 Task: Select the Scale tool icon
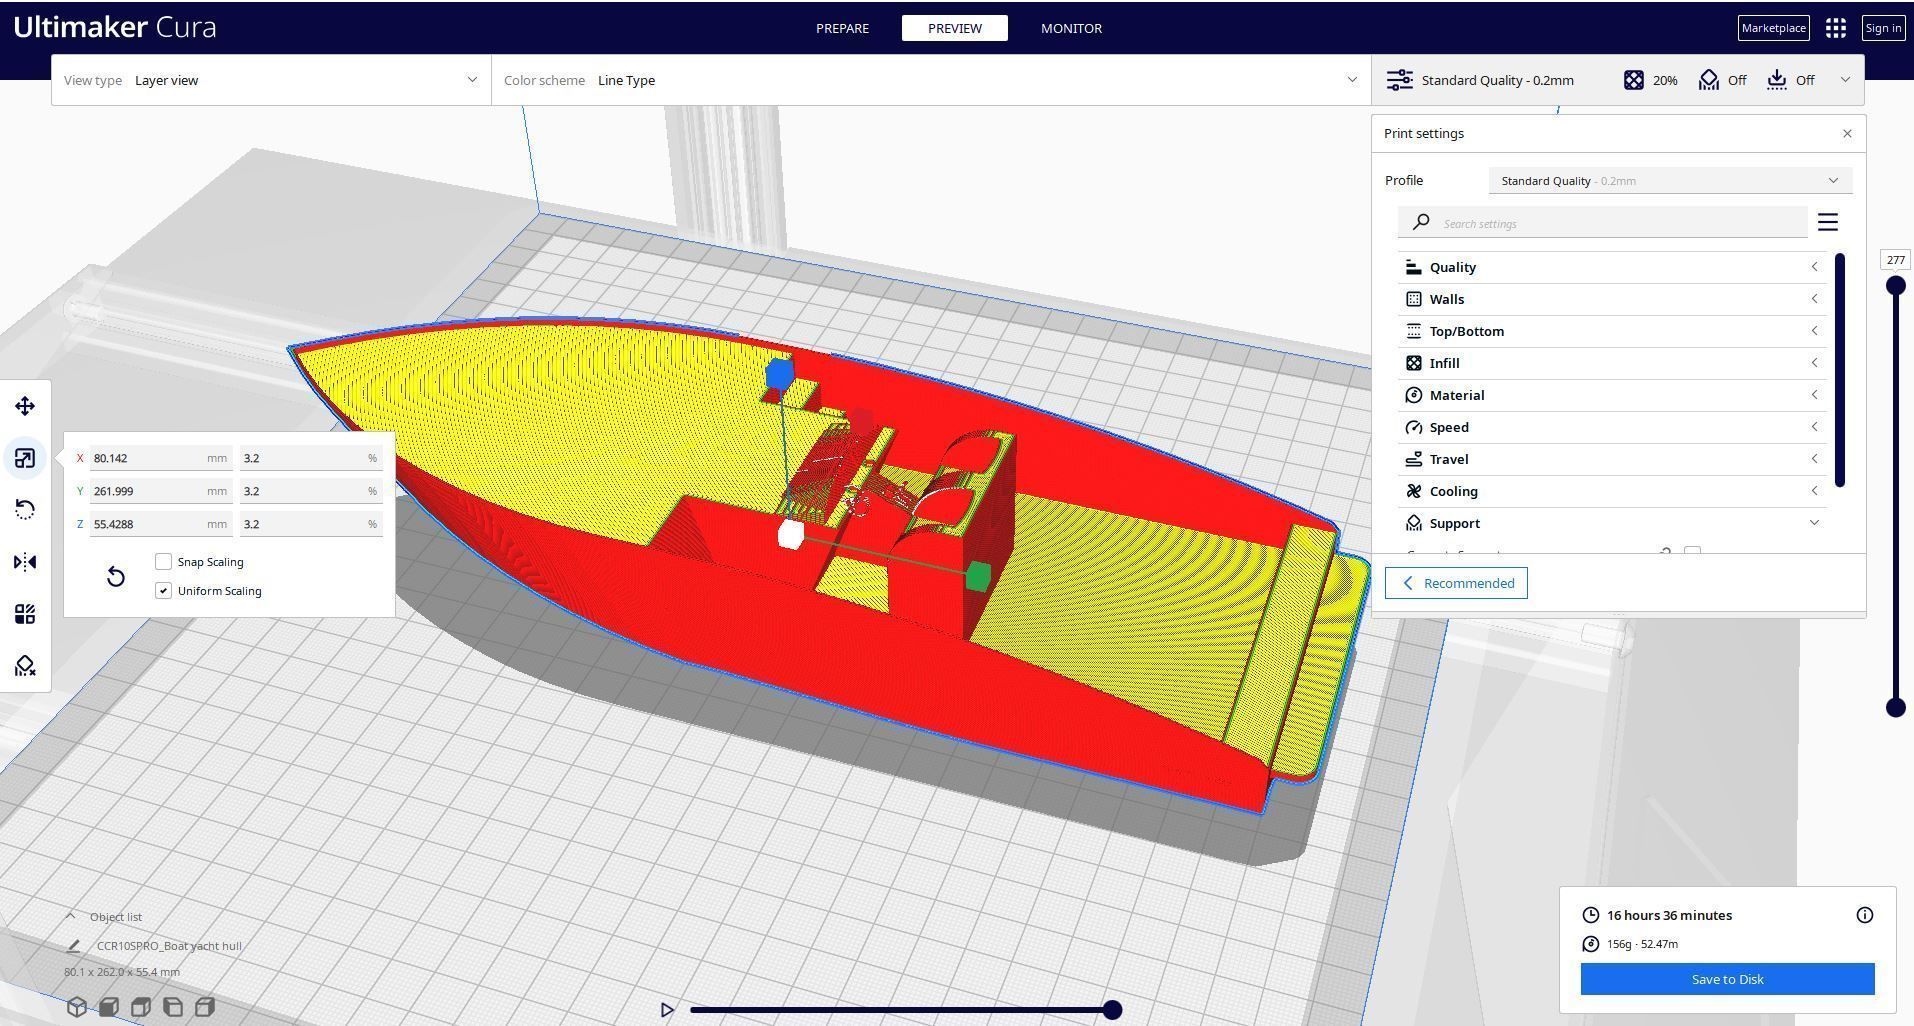point(25,458)
